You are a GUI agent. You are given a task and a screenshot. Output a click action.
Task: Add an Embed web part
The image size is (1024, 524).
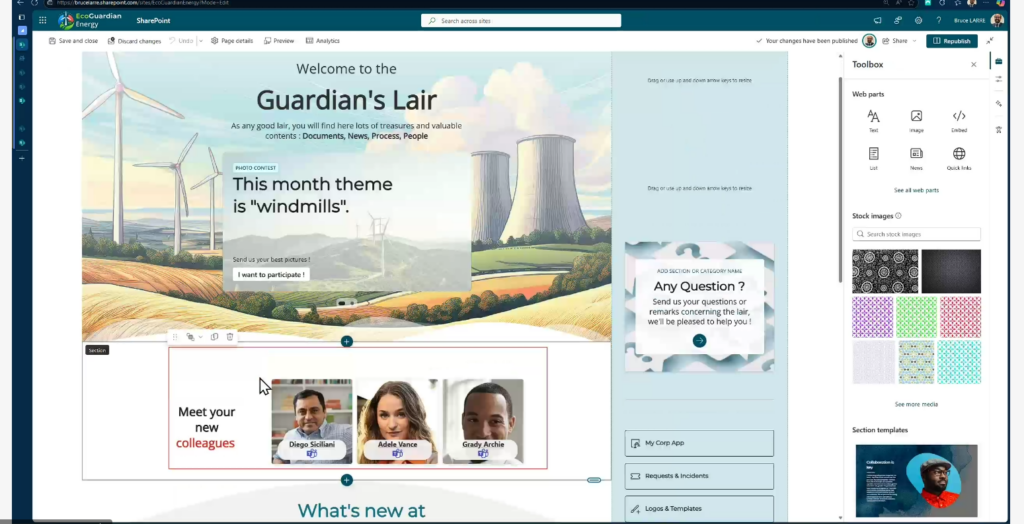click(959, 121)
